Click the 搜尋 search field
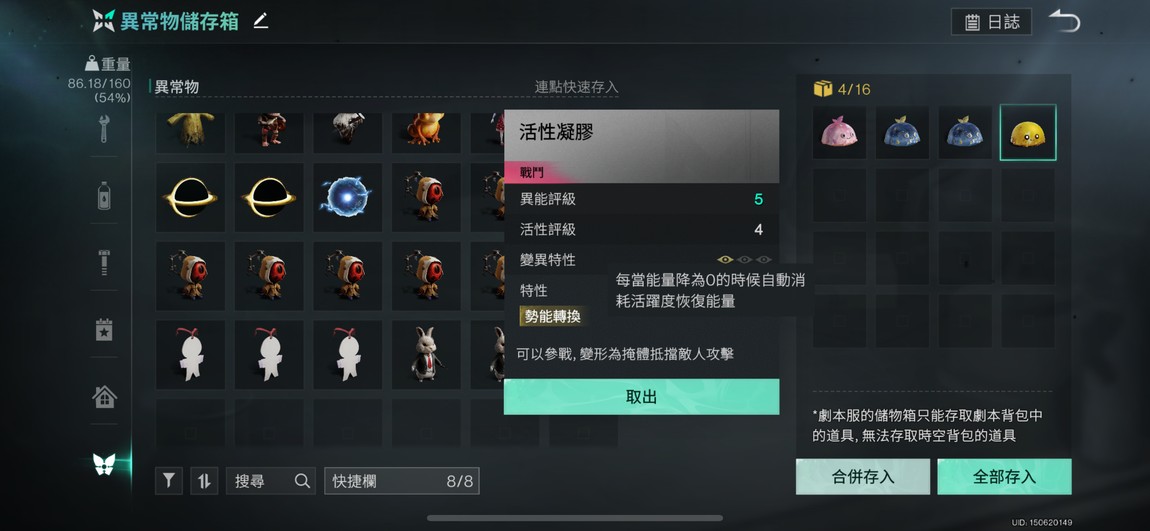Viewport: 1150px width, 531px height. (271, 481)
